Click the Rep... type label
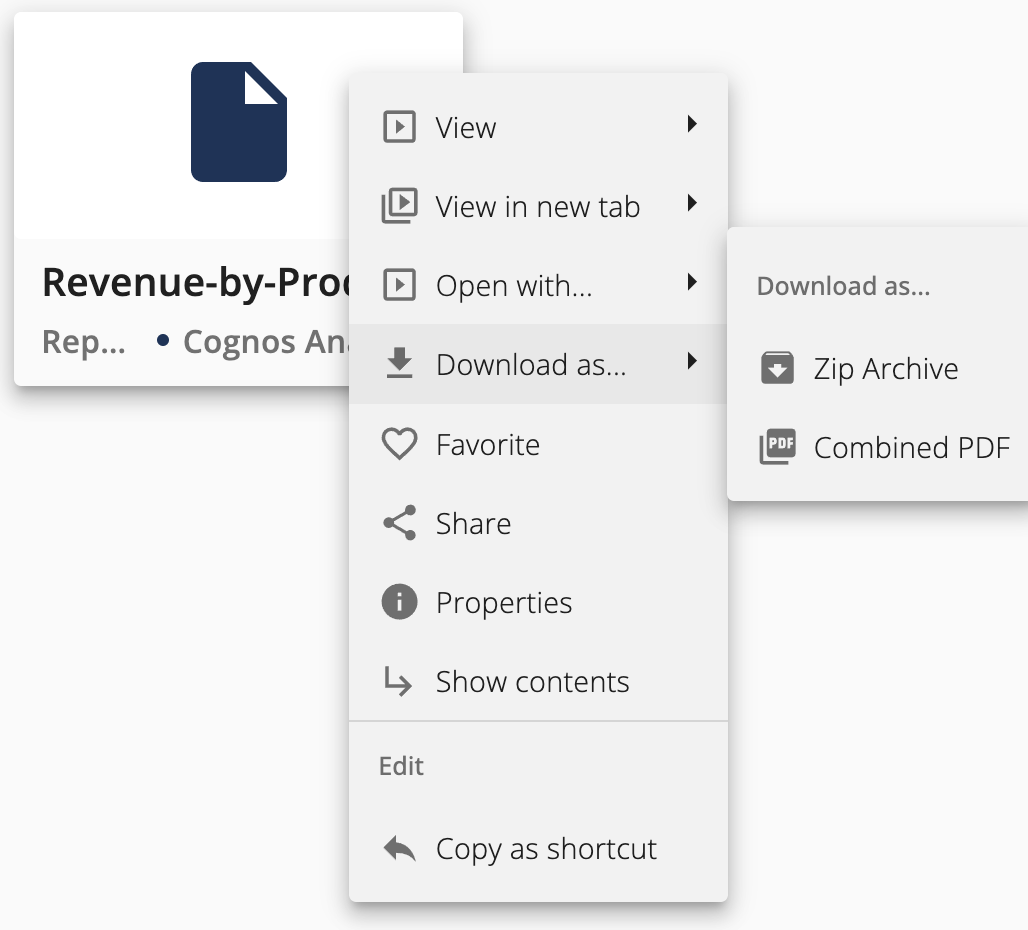Screen dimensions: 1028x930 [x=83, y=341]
